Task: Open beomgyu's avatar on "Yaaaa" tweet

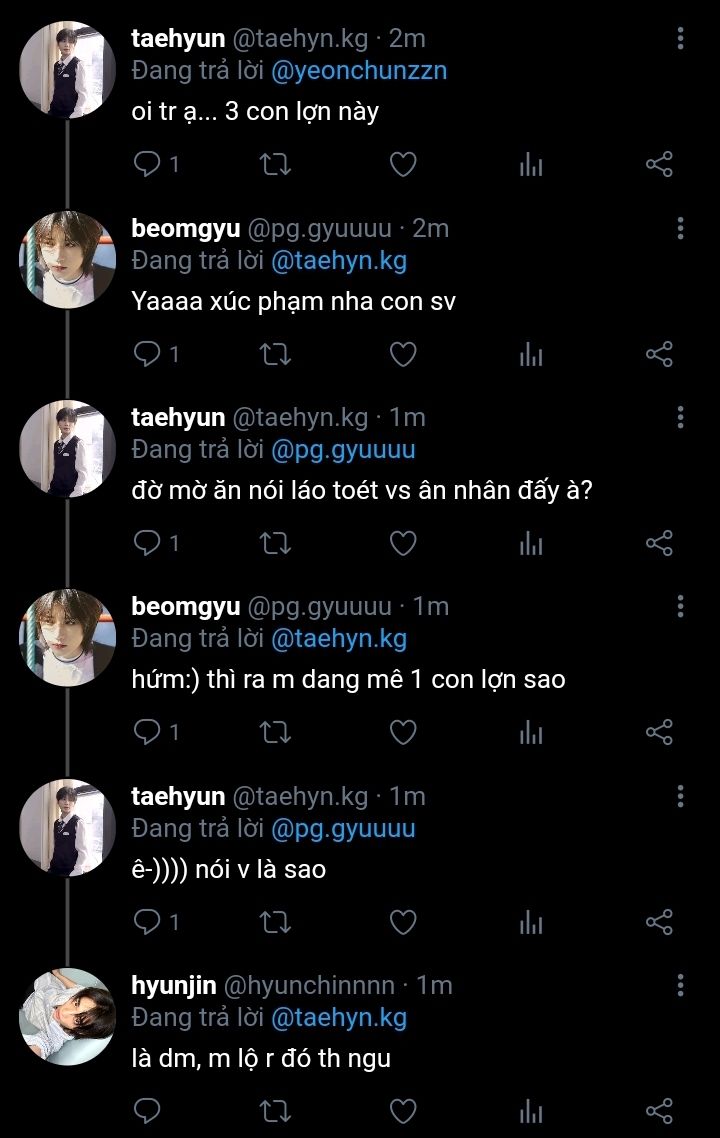Action: point(68,259)
